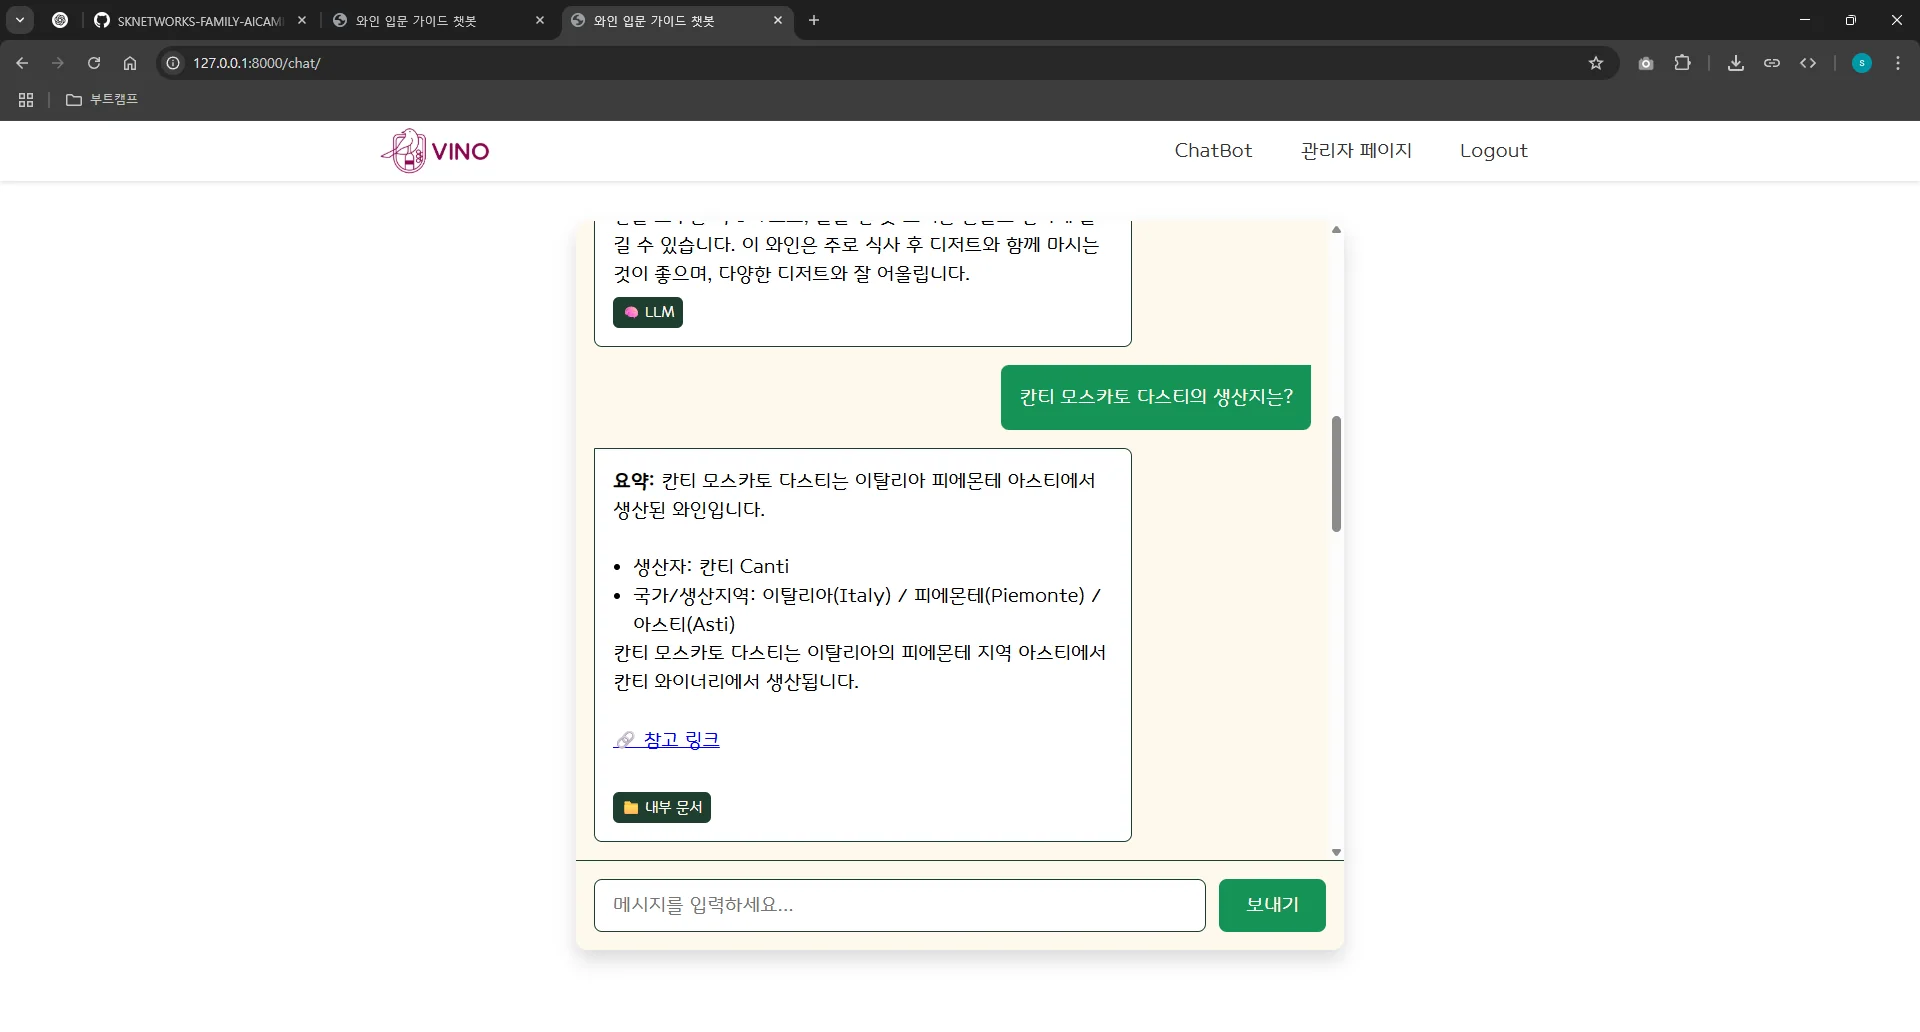Open the browser home page
Image resolution: width=1920 pixels, height=1032 pixels.
130,63
